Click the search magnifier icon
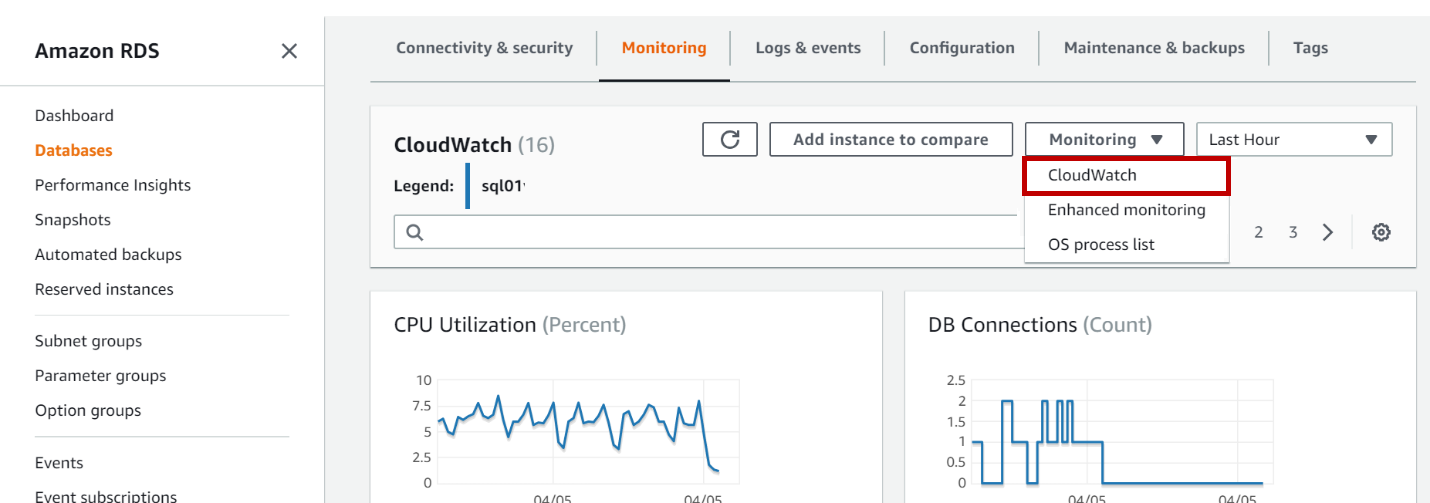This screenshot has width=1430, height=503. (415, 232)
